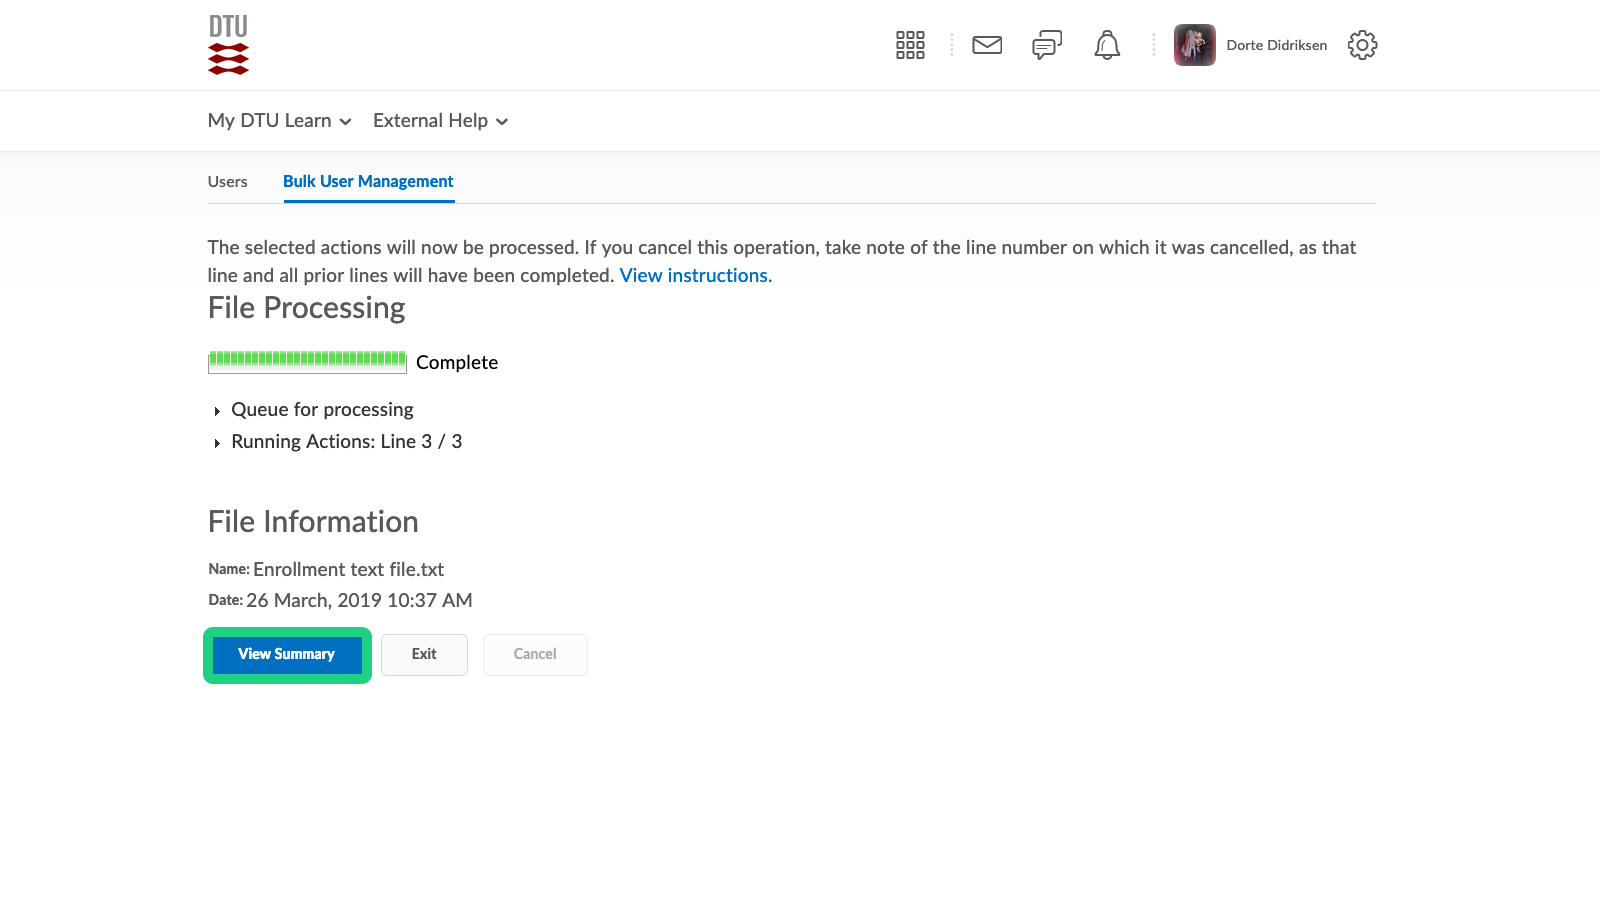Click the Exit button
The height and width of the screenshot is (900, 1600).
424,654
